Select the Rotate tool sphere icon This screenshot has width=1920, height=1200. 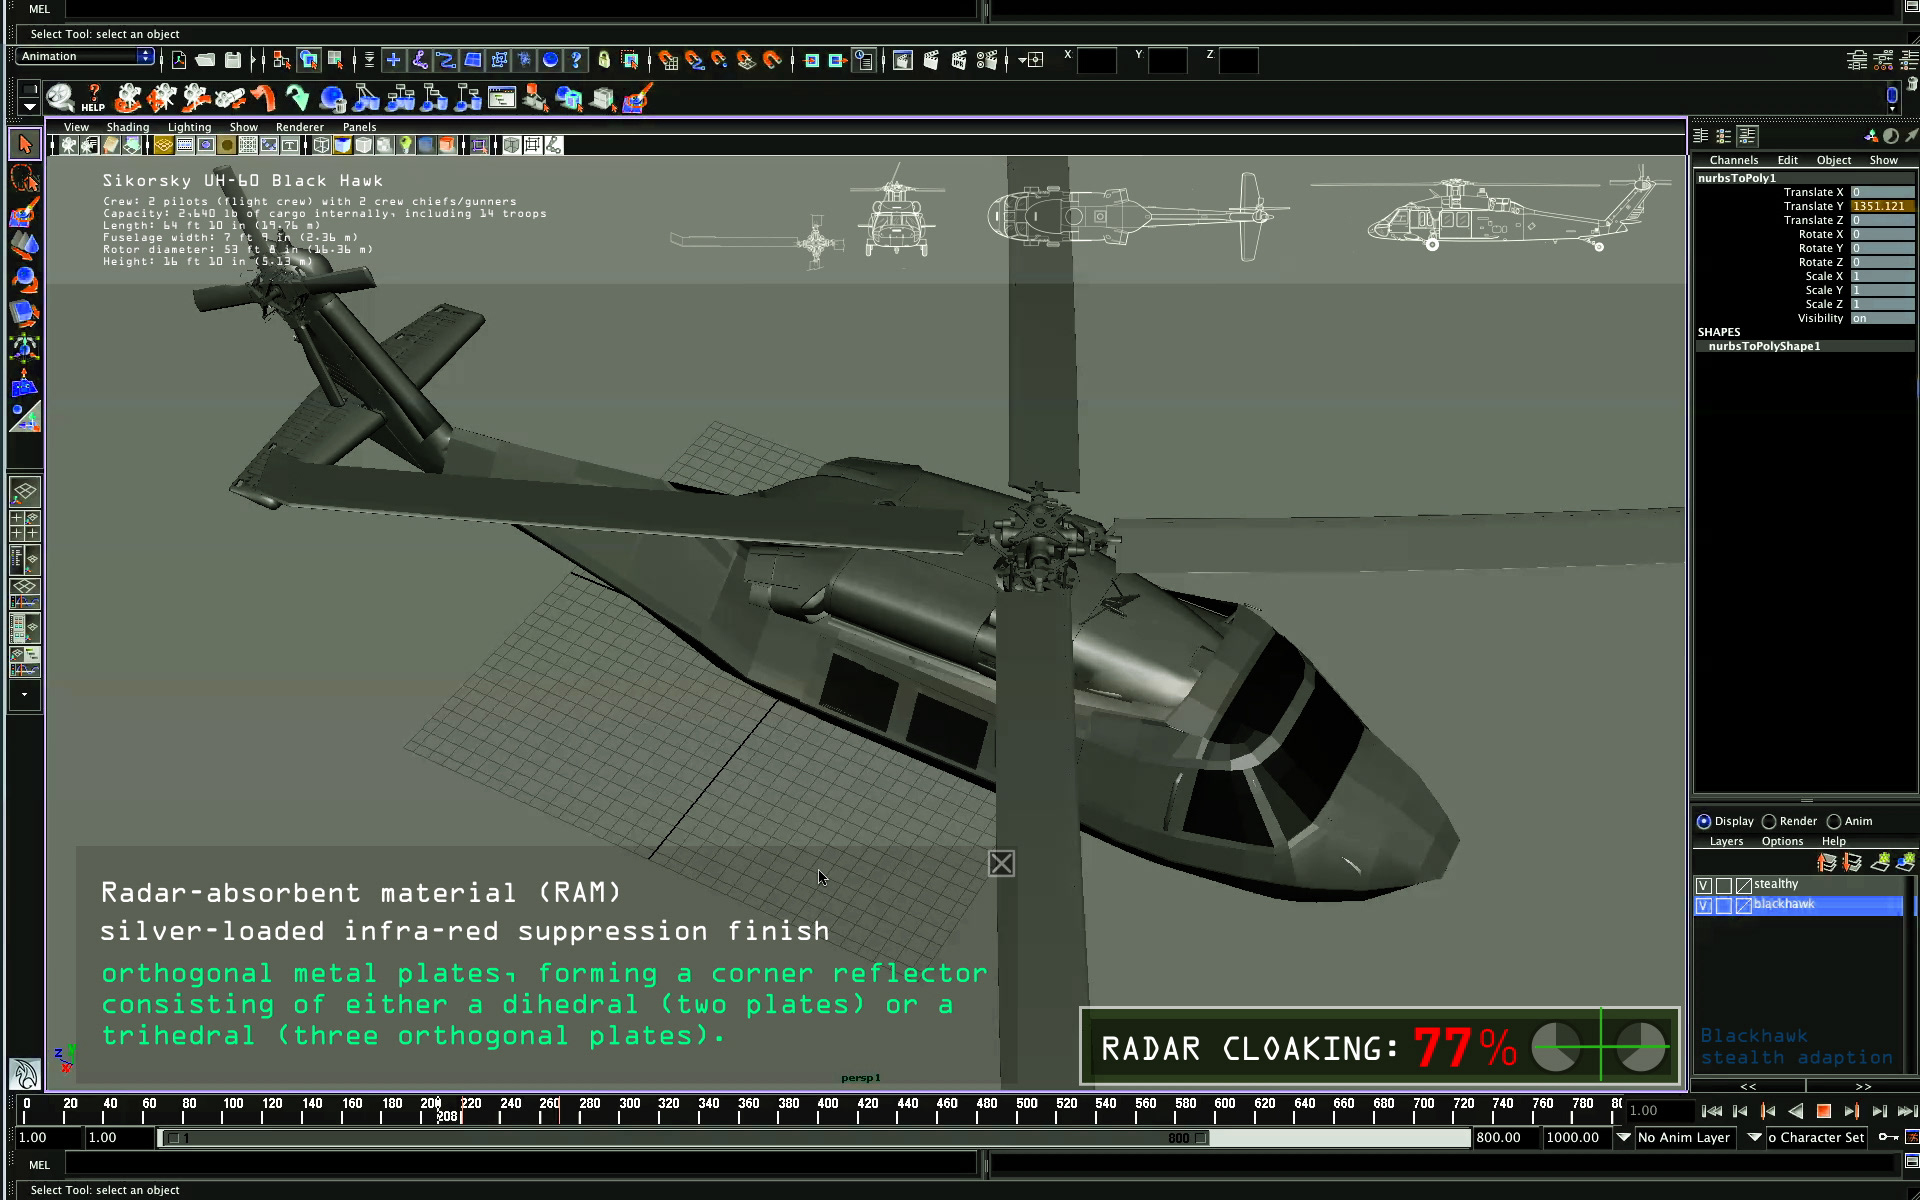coord(25,280)
